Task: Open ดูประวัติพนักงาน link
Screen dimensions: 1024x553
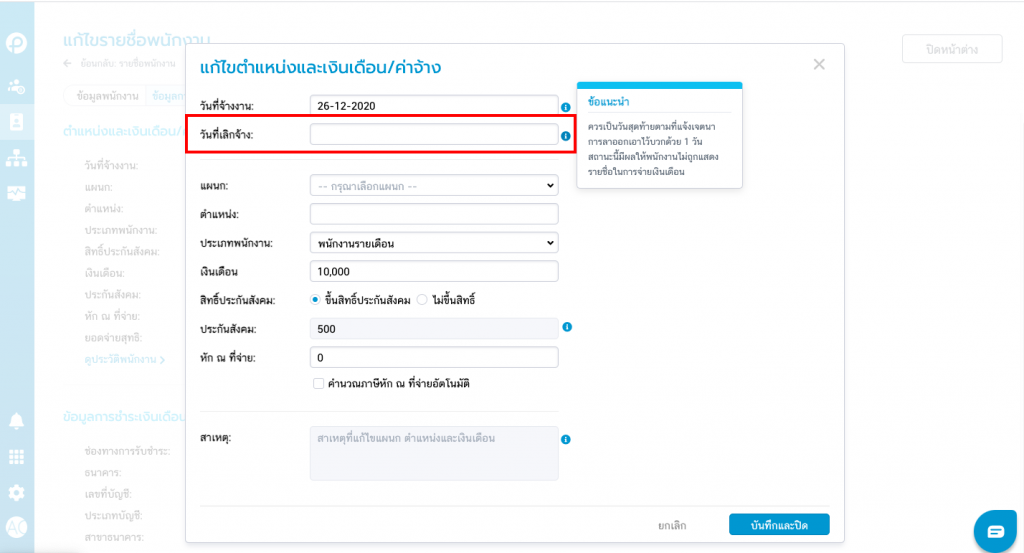Action: (124, 359)
